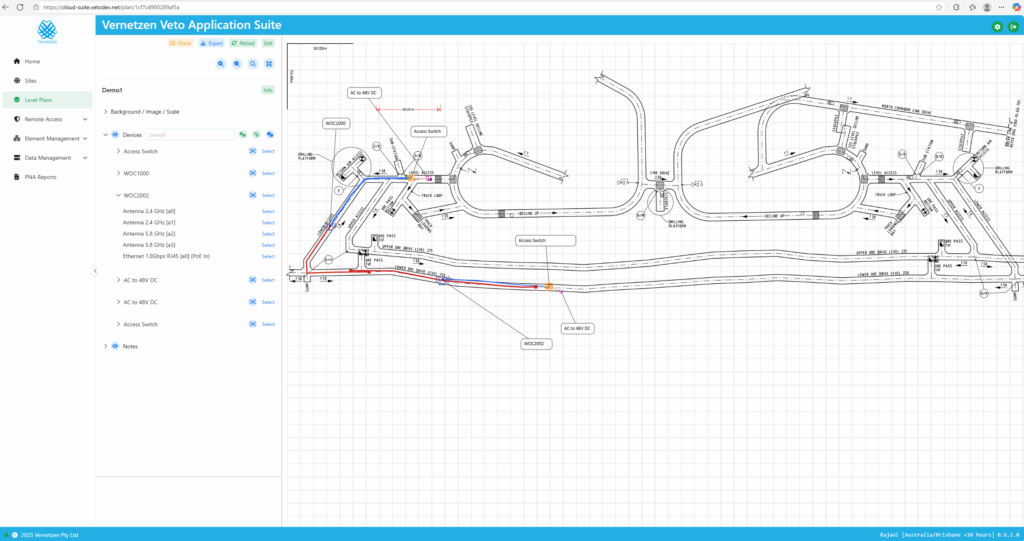1024x541 pixels.
Task: Click the Reload button
Action: click(243, 43)
